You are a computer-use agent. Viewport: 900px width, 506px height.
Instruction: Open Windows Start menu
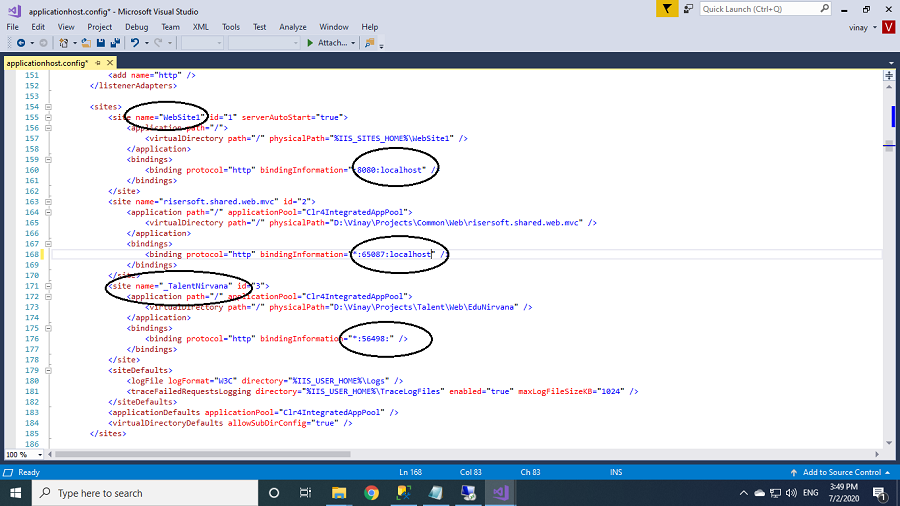15,493
